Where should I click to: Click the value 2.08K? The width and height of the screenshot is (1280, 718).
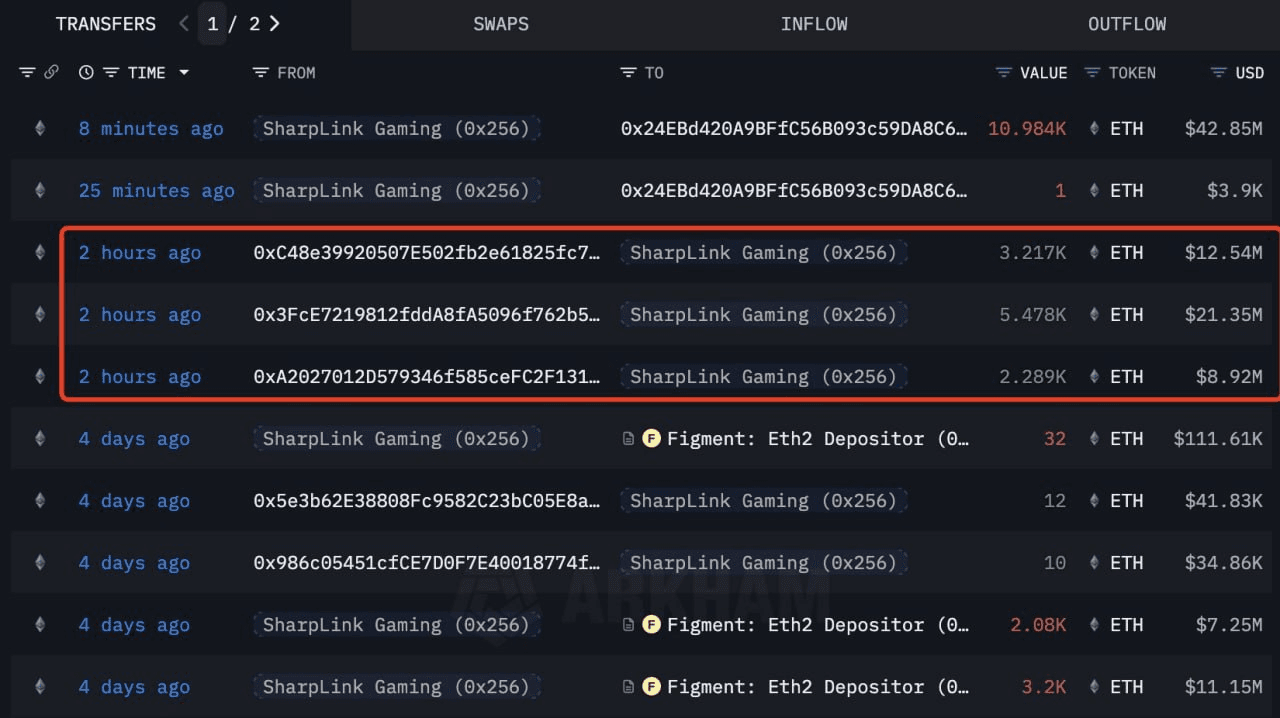1039,624
